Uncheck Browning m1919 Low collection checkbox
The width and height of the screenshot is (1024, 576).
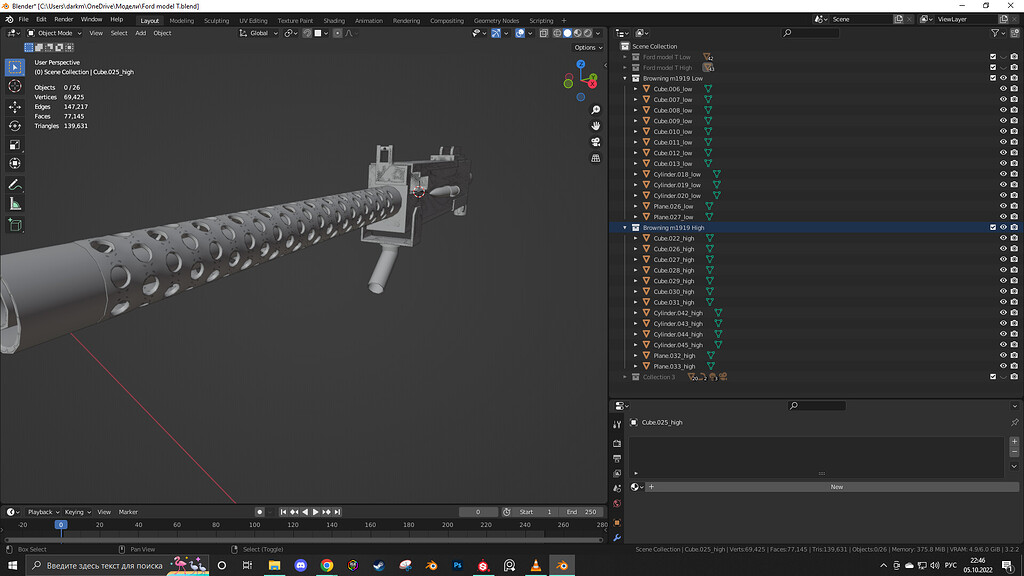[993, 78]
